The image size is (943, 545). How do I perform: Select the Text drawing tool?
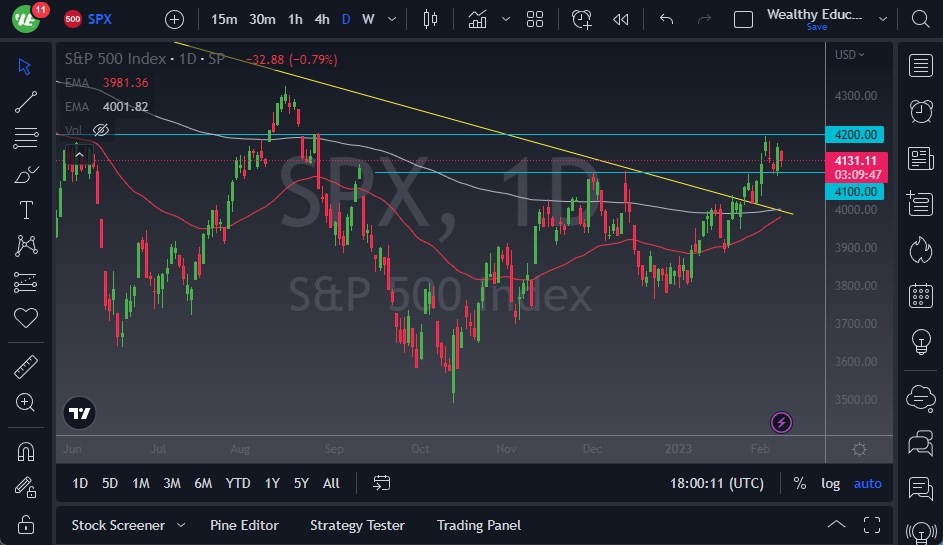coord(26,210)
